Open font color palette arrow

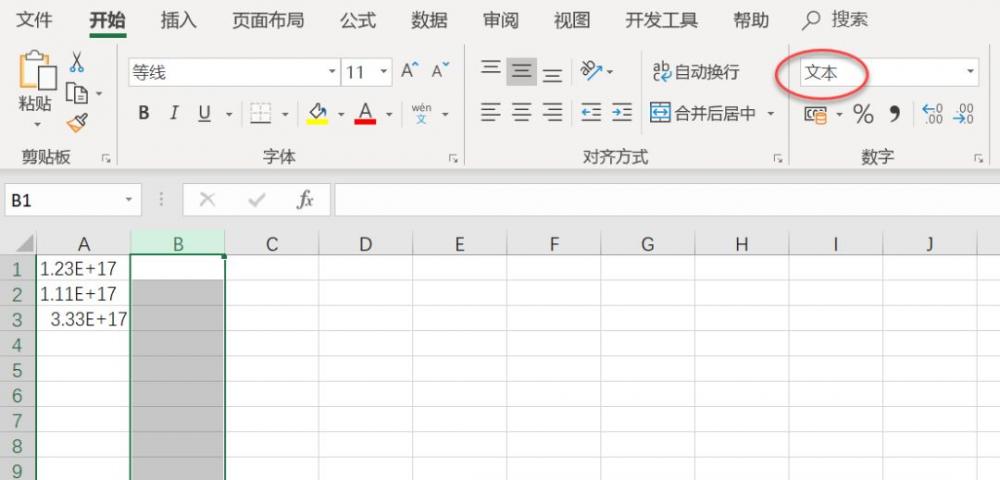tap(389, 115)
